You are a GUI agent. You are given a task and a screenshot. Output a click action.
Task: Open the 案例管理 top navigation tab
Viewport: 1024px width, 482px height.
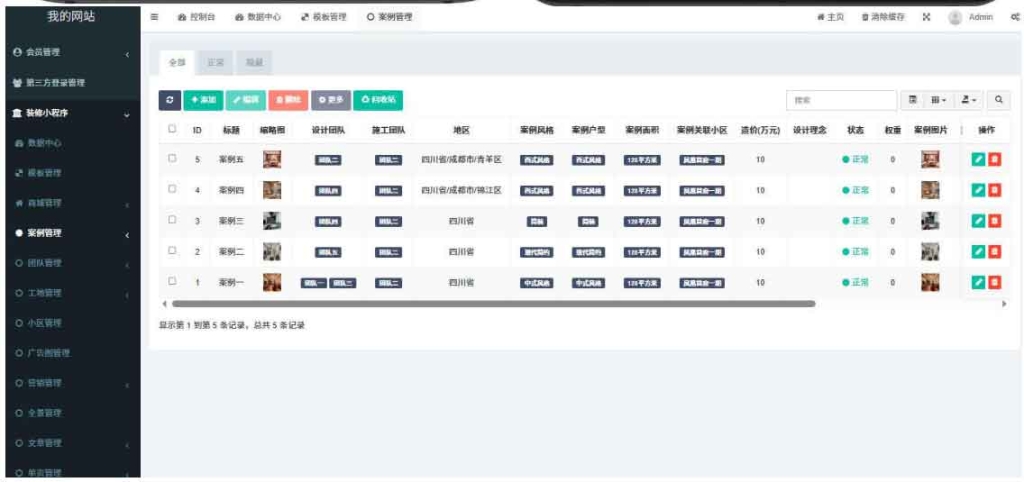click(389, 18)
